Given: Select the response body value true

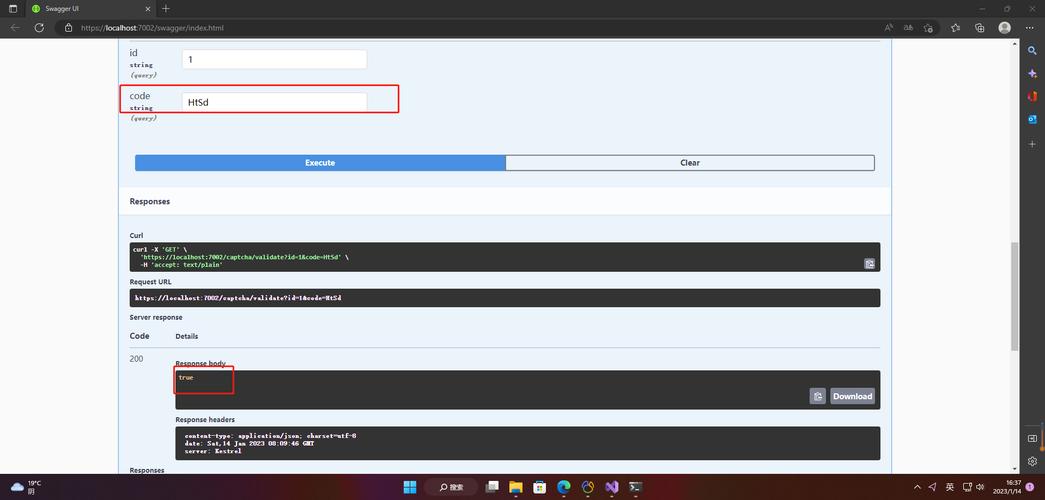Looking at the screenshot, I should coord(186,377).
